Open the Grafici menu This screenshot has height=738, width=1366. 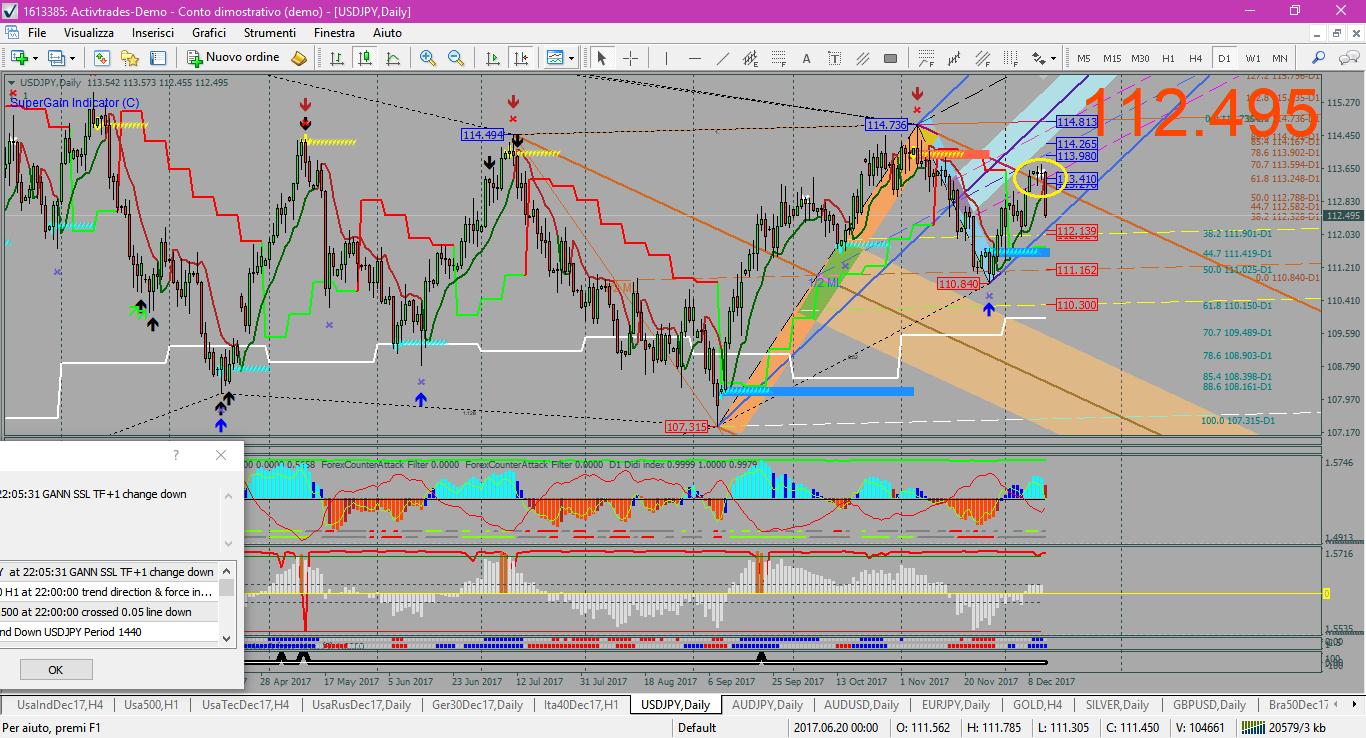(x=209, y=33)
